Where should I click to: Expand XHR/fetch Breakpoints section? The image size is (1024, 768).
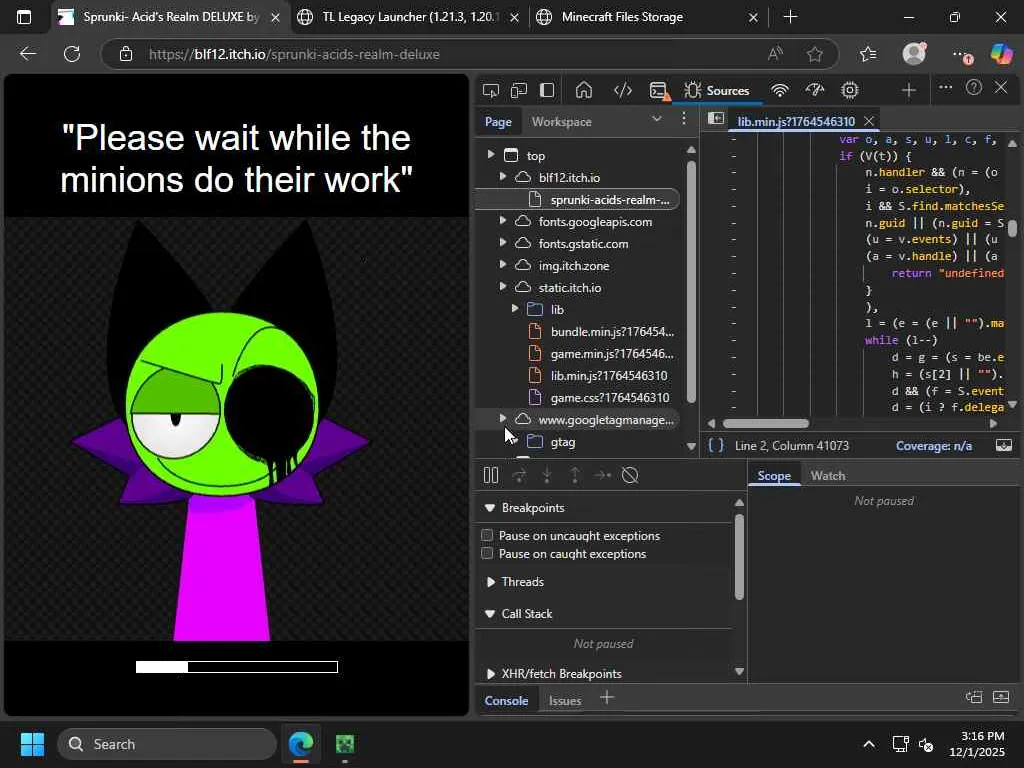(x=490, y=673)
